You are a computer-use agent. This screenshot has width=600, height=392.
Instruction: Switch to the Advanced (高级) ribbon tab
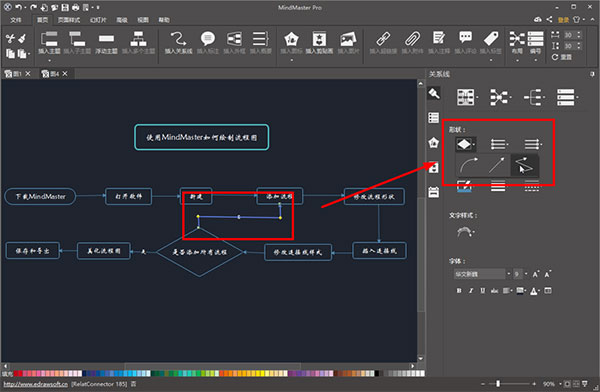click(122, 20)
